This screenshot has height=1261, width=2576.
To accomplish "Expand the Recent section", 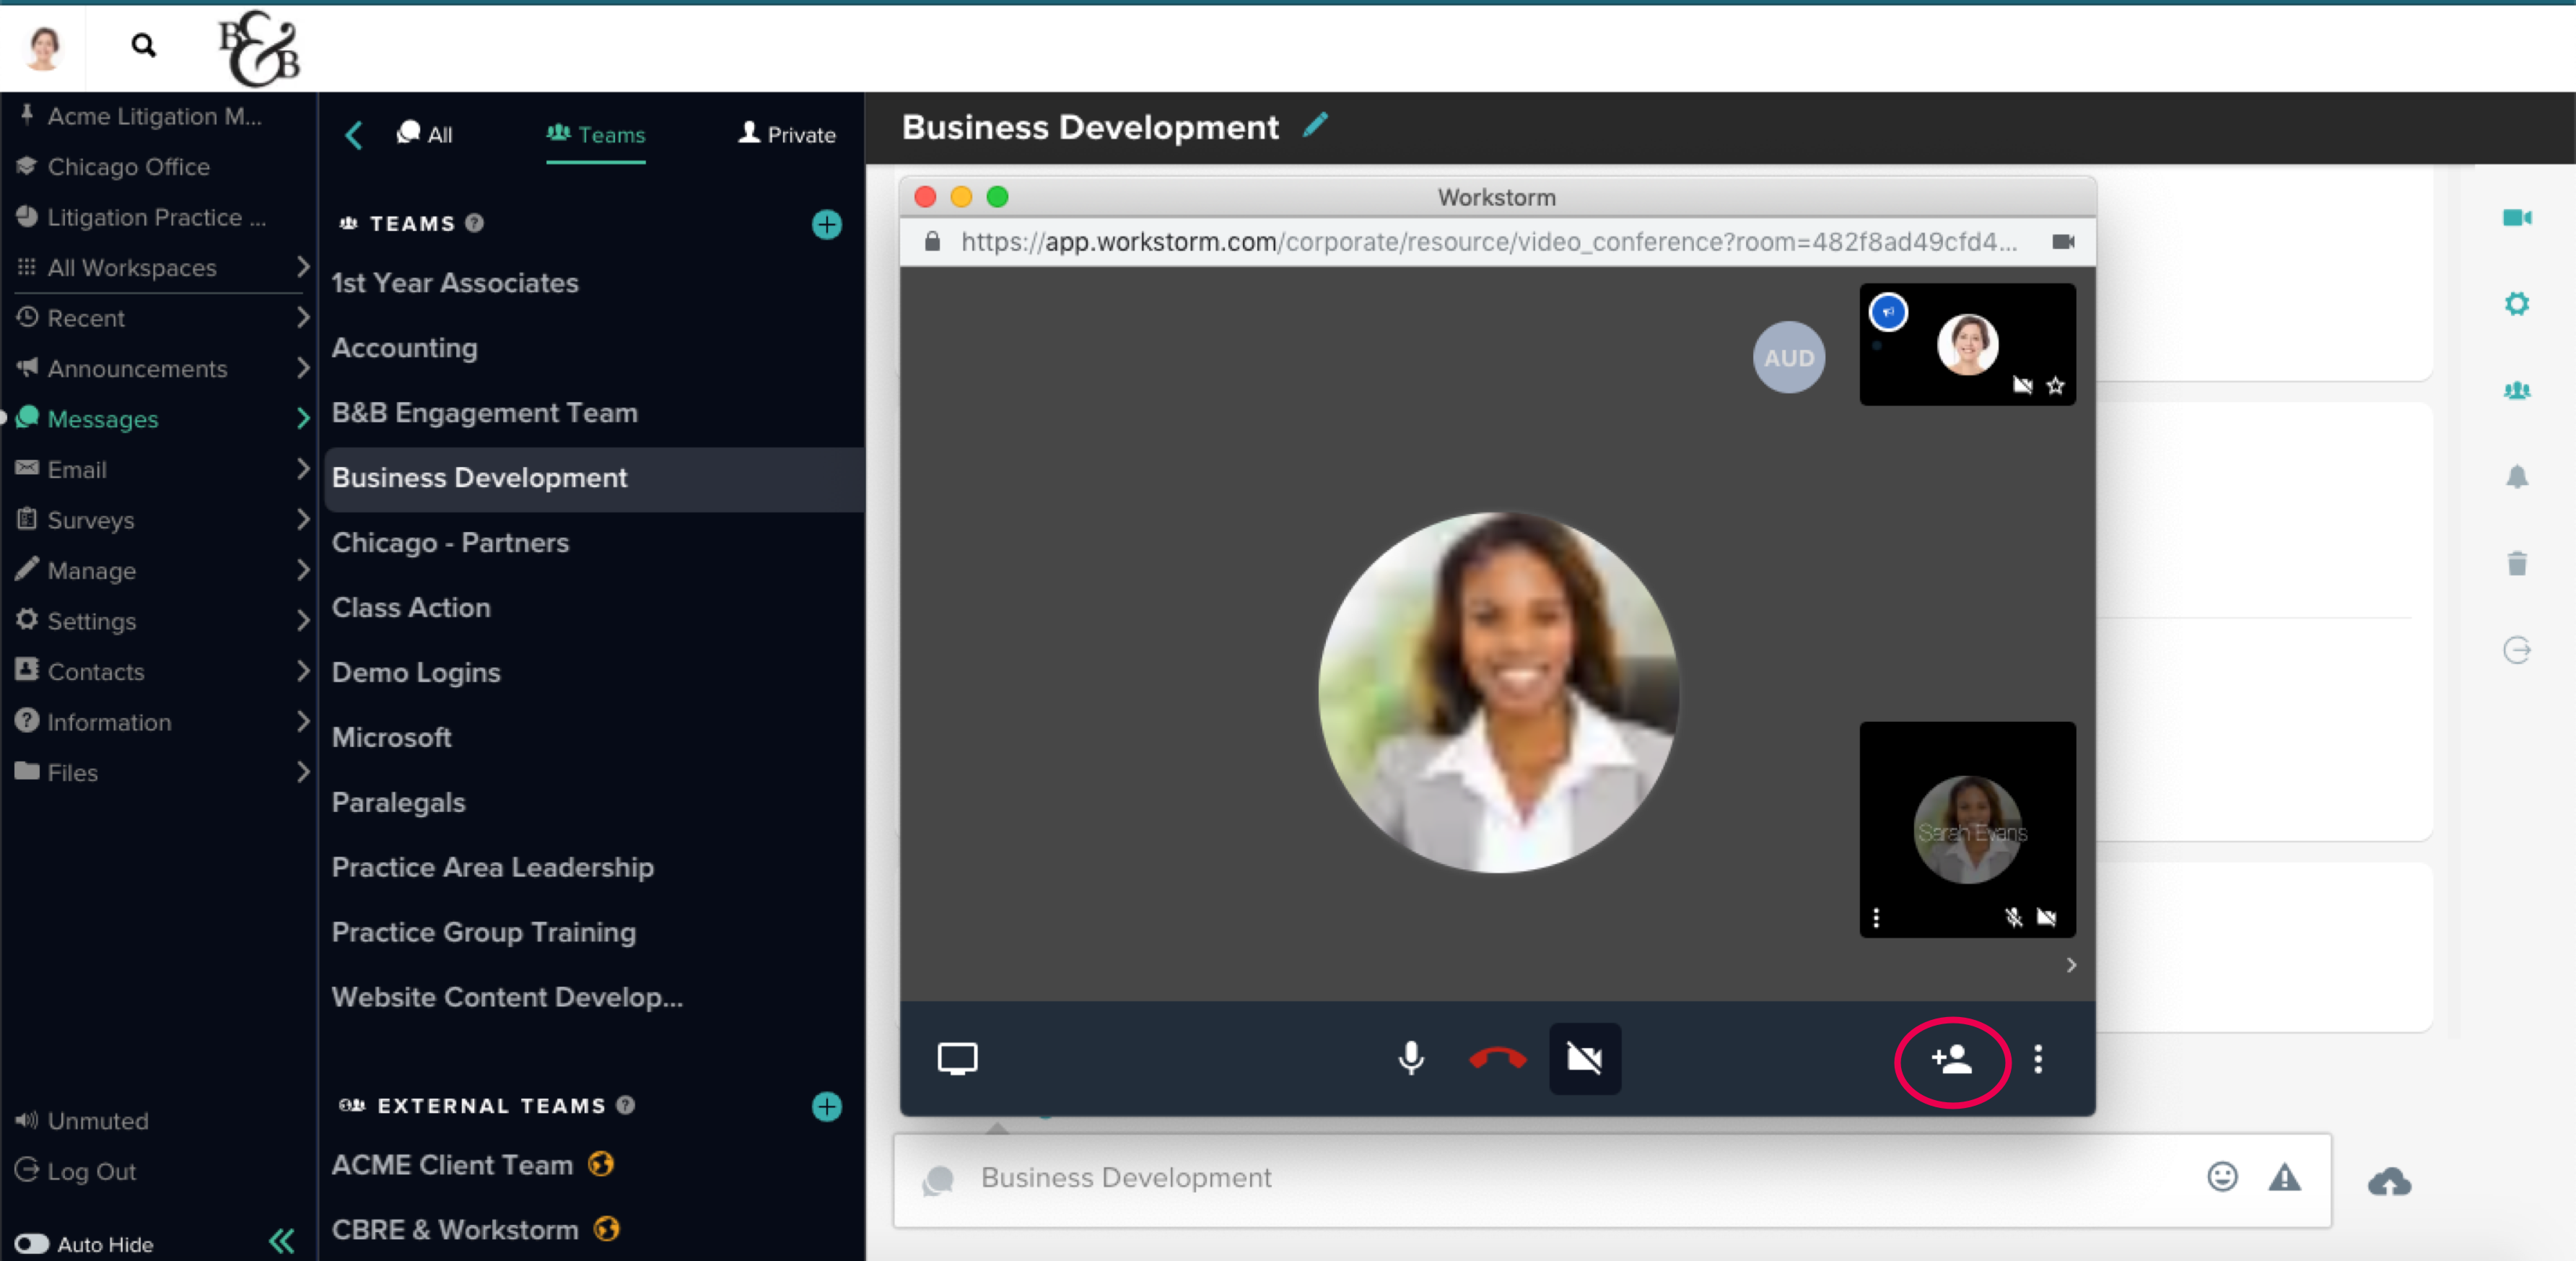I will [302, 318].
